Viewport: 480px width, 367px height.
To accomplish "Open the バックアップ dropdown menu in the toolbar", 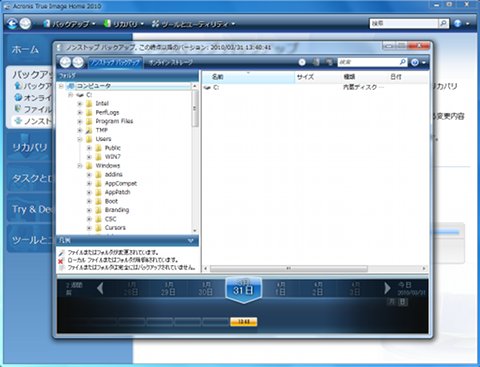I will click(70, 24).
